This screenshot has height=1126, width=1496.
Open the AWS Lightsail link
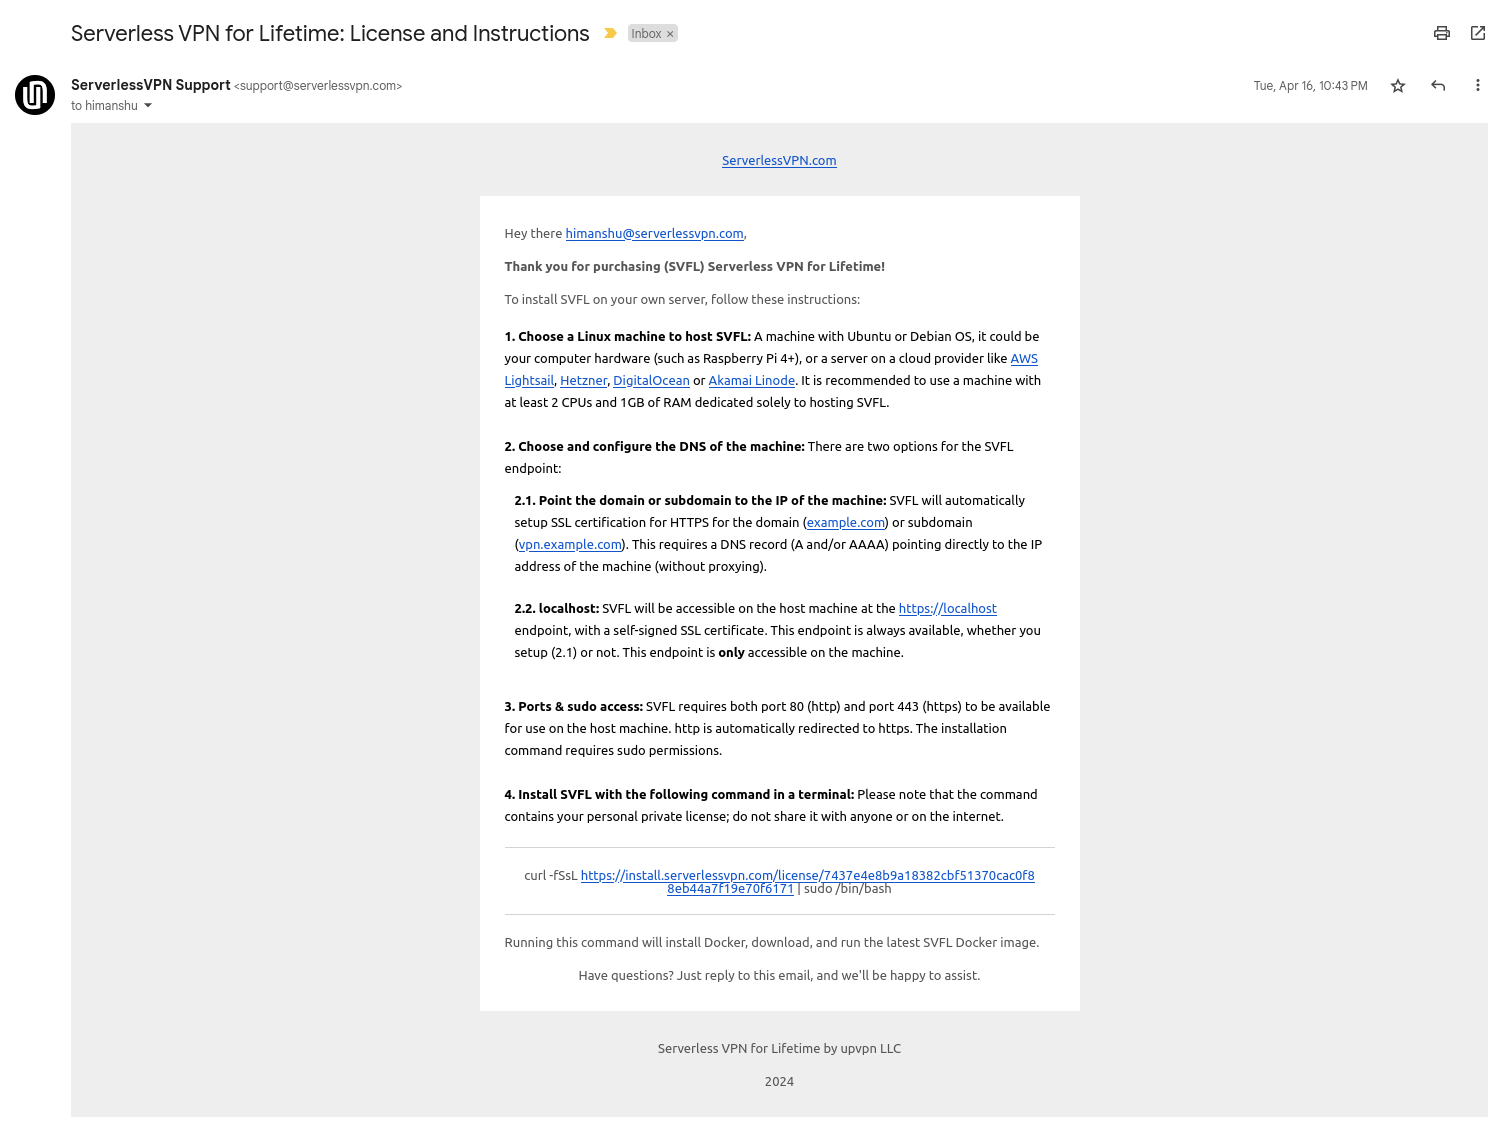(x=1023, y=358)
